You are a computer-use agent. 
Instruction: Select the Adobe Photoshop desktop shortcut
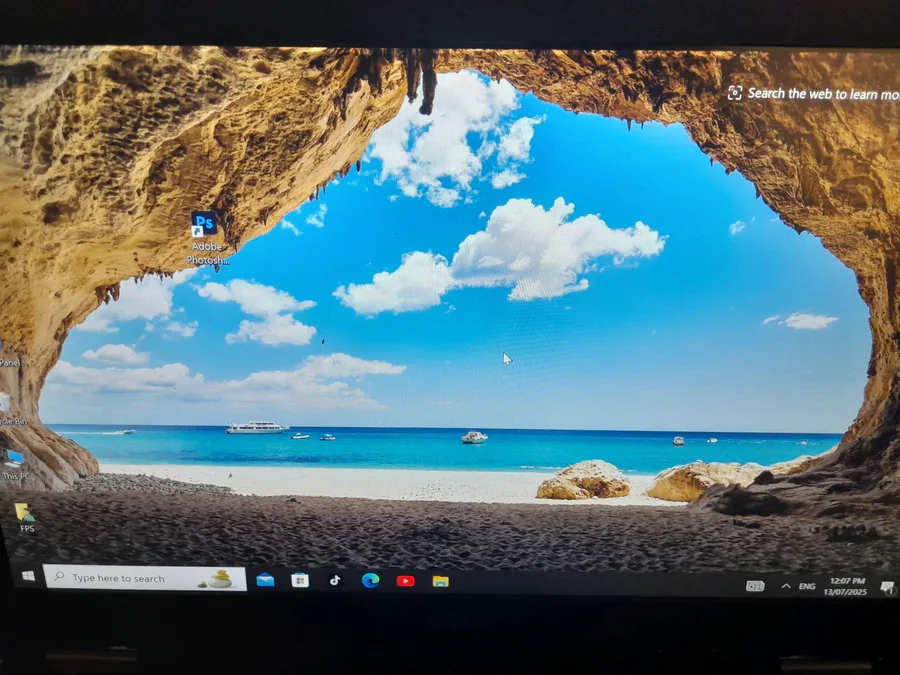pos(206,238)
